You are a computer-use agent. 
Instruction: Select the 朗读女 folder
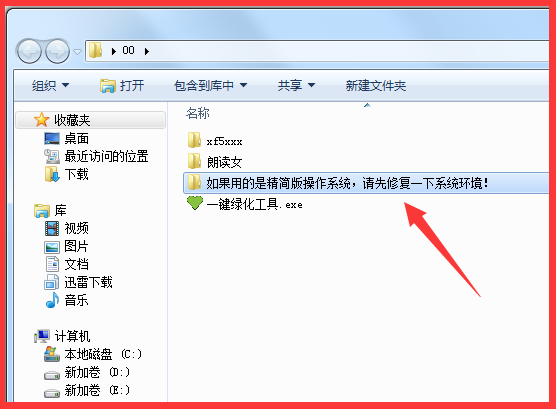(215, 162)
